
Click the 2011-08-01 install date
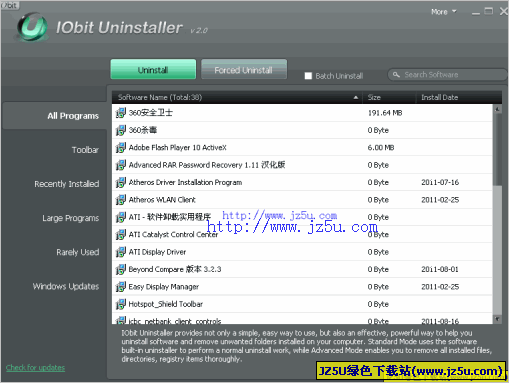tap(440, 269)
